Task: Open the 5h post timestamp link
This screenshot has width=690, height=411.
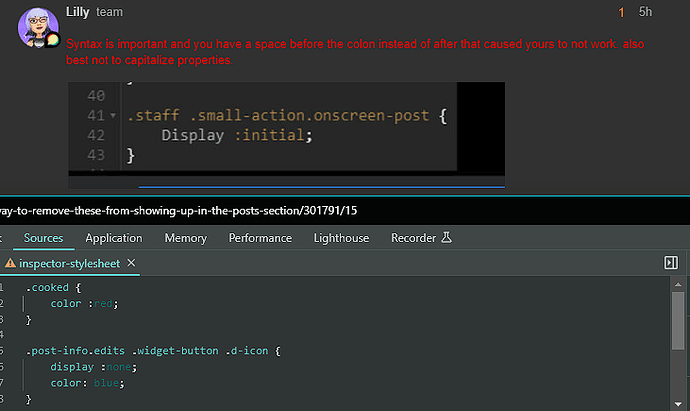Action: (645, 12)
